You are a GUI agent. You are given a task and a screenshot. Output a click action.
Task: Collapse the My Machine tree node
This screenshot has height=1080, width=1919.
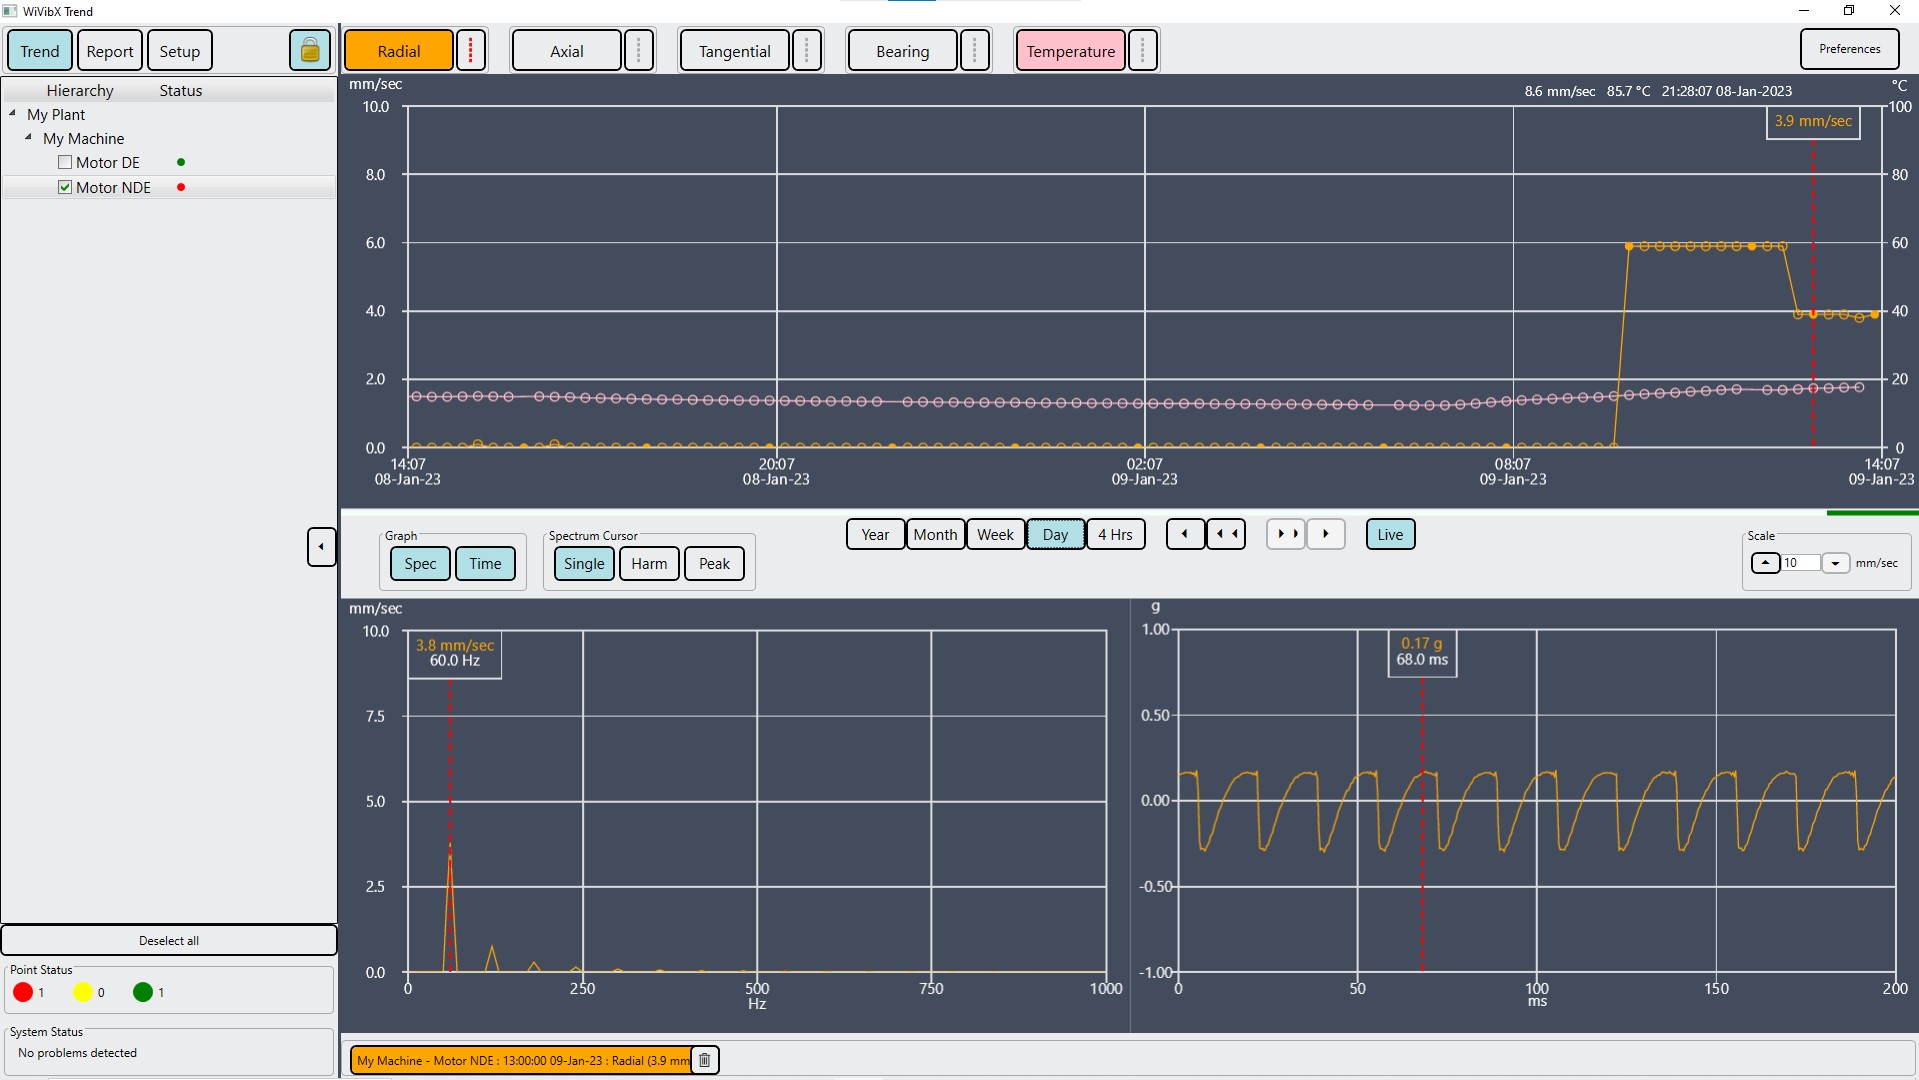click(x=28, y=138)
